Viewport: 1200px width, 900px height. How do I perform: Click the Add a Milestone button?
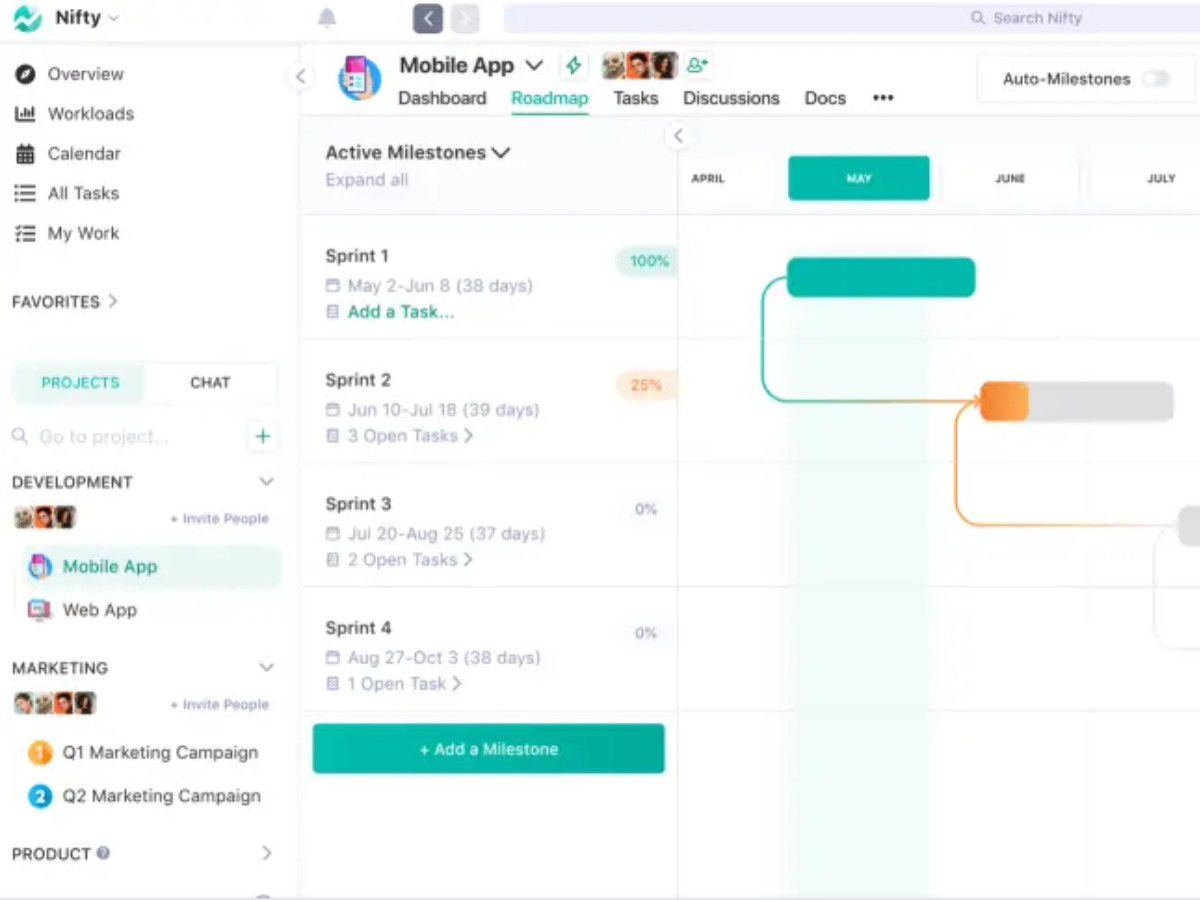488,749
